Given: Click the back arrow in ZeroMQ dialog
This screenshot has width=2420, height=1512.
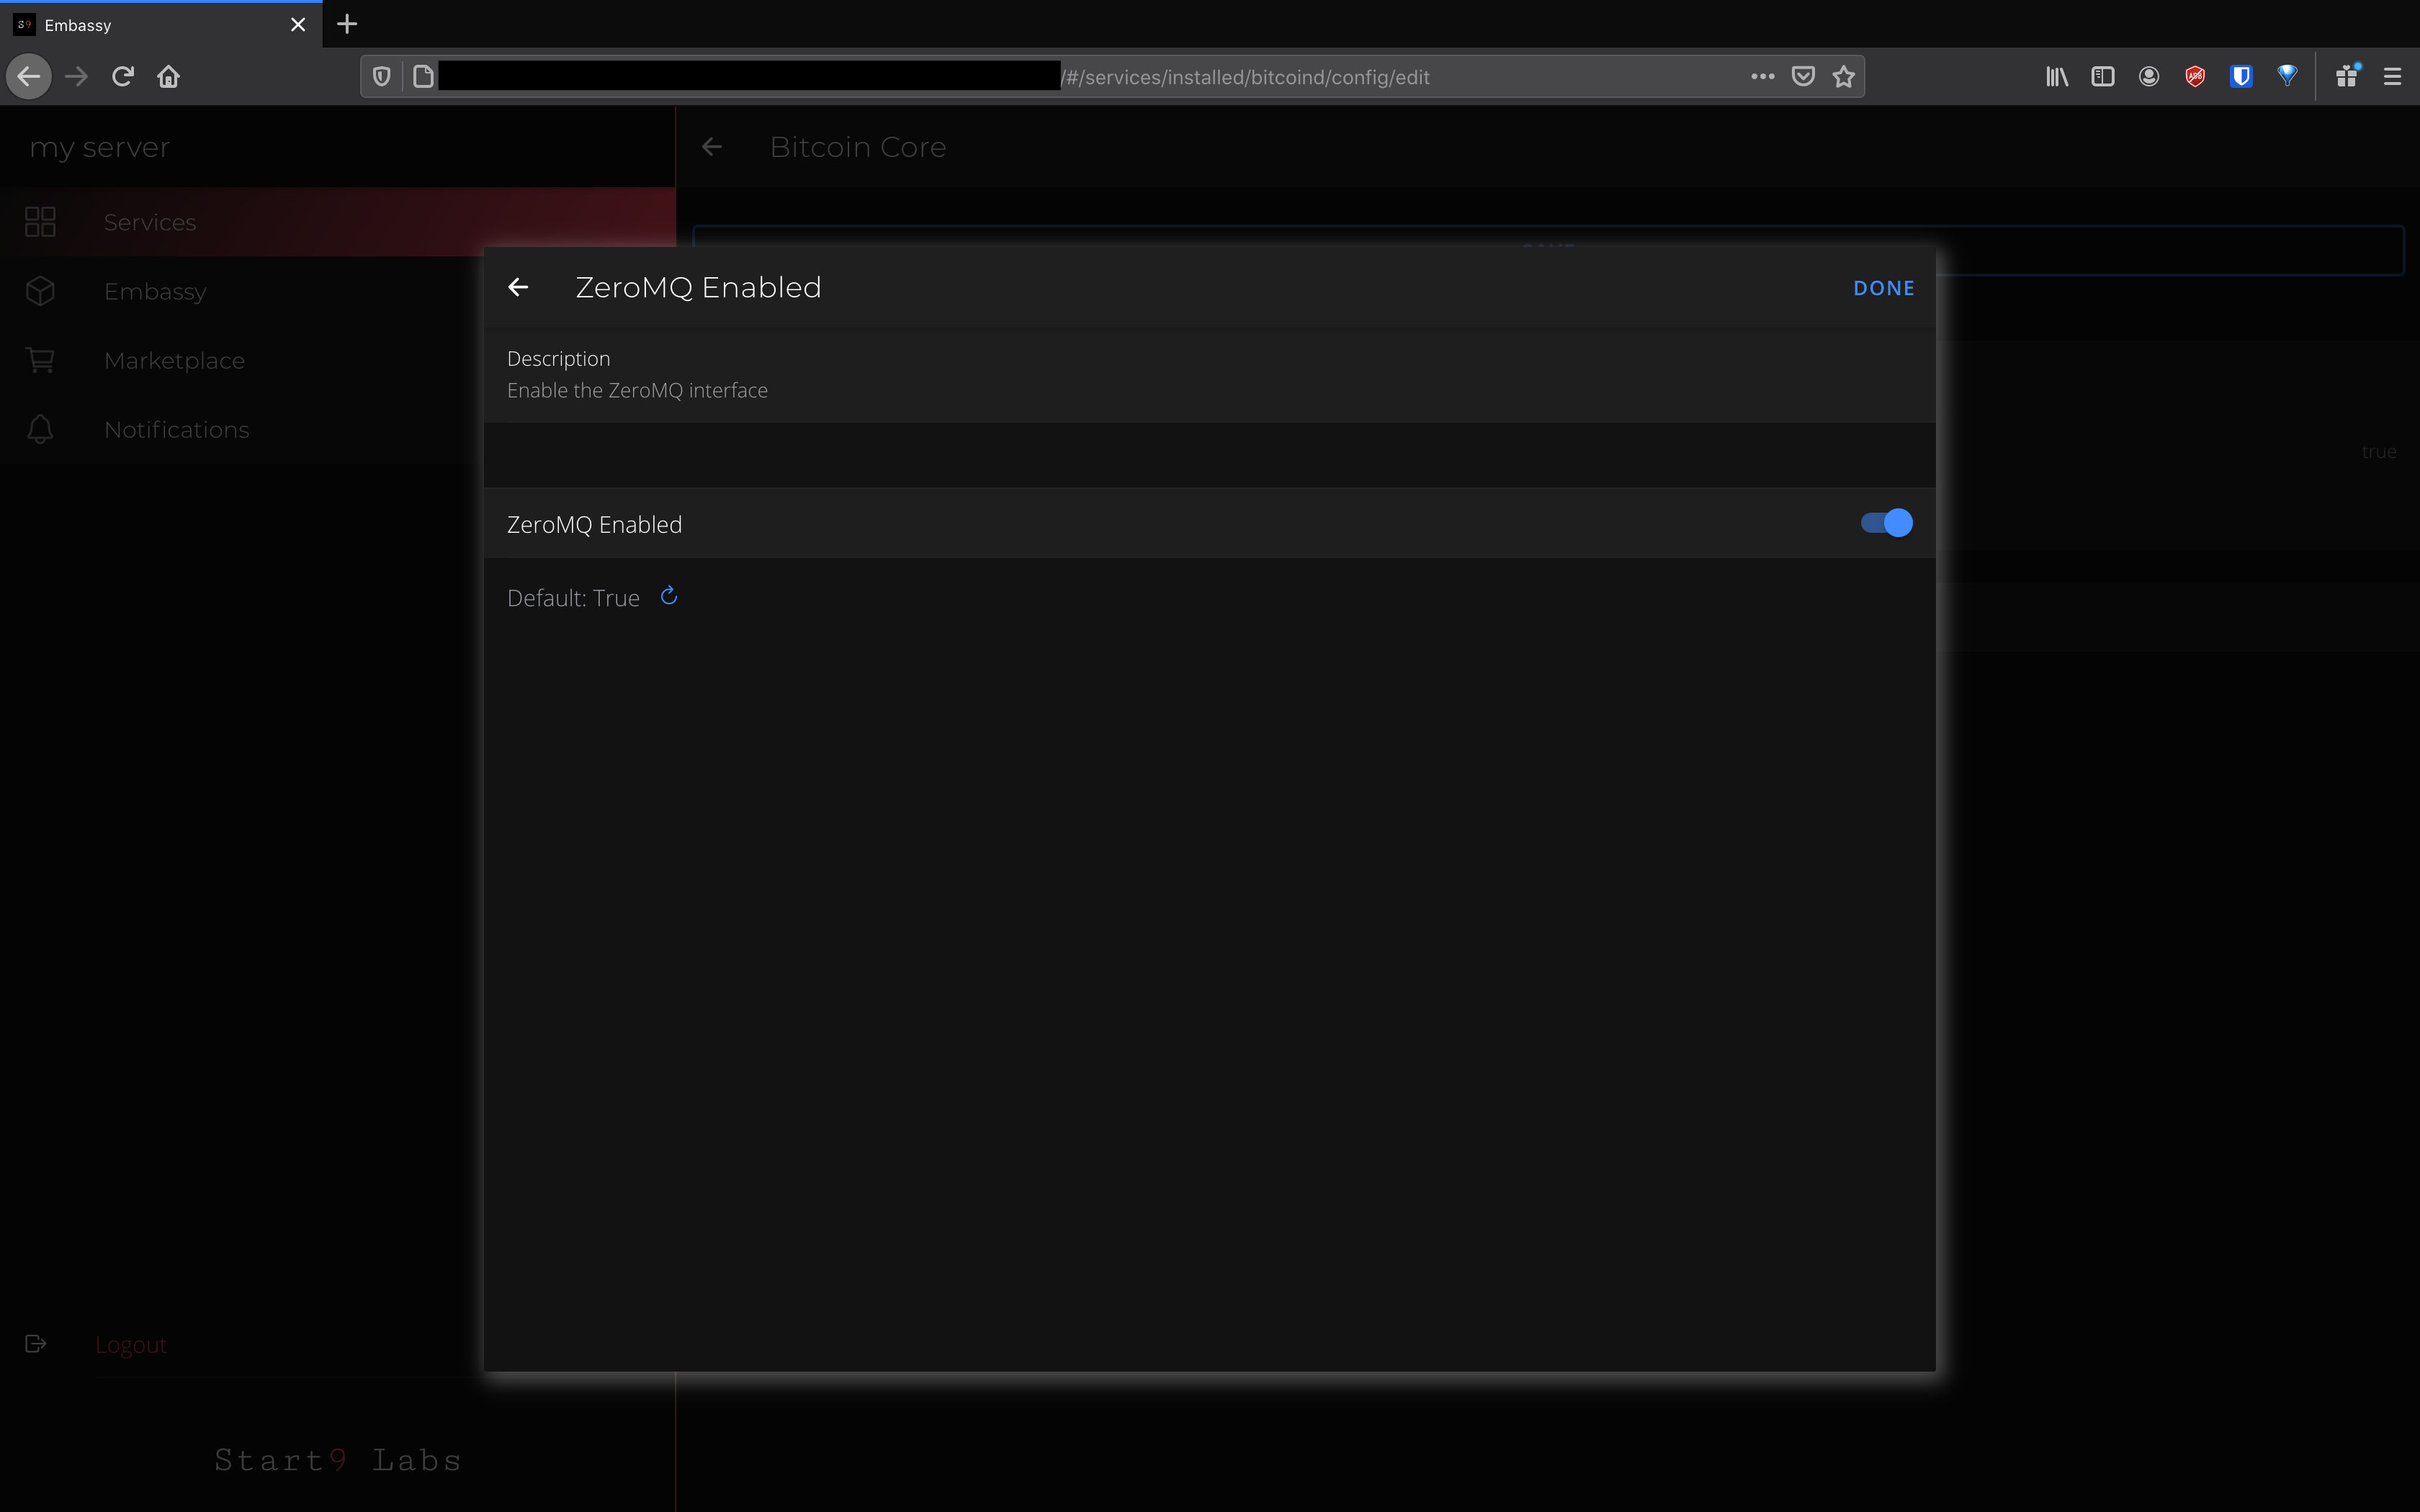Looking at the screenshot, I should click(x=518, y=288).
